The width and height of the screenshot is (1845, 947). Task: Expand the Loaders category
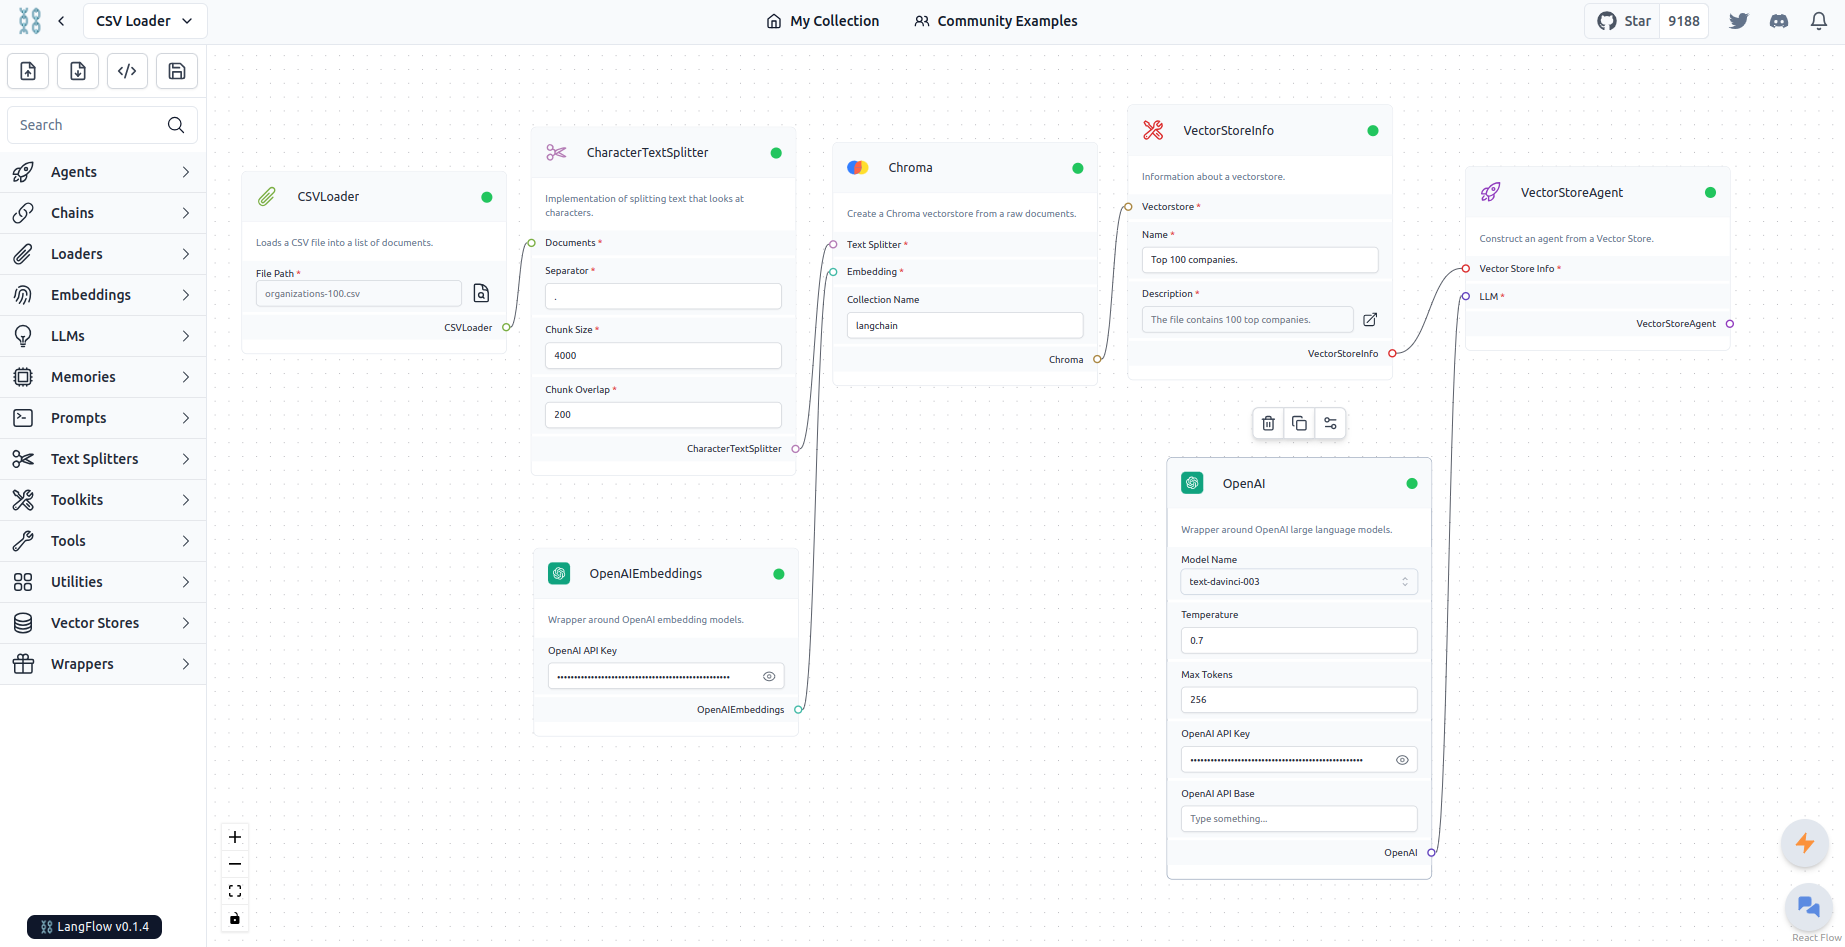[103, 254]
